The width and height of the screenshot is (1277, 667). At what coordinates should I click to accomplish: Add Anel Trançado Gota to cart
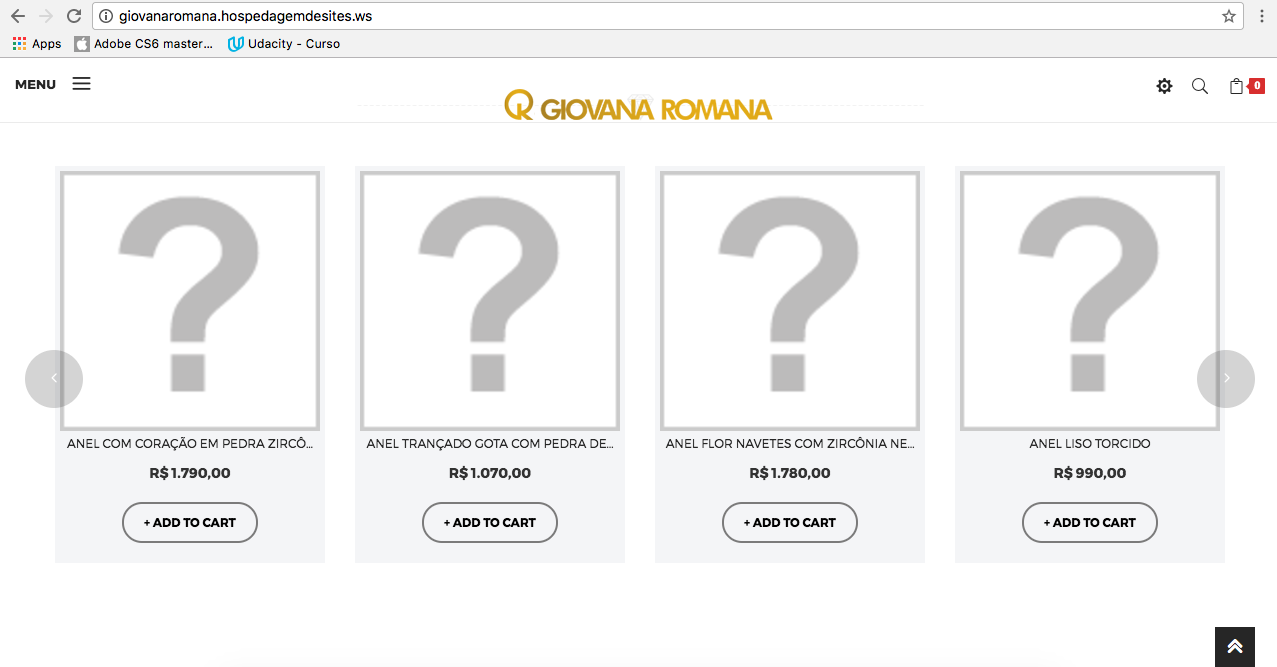pos(490,522)
